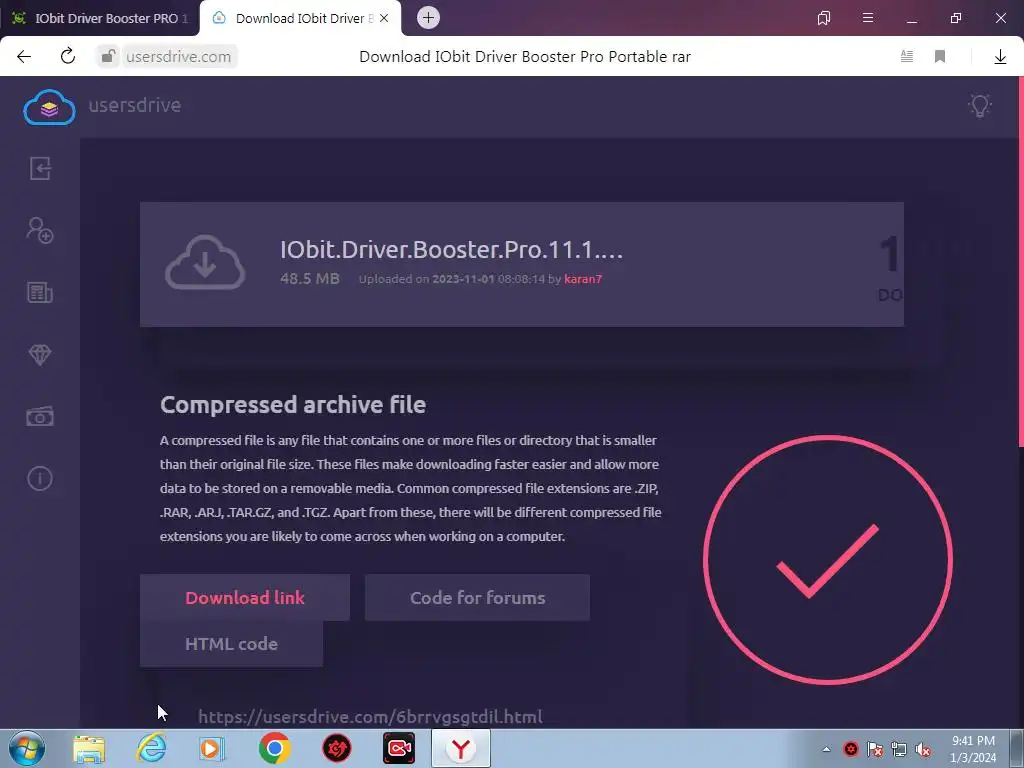Viewport: 1024px width, 768px height.
Task: Open the red gear Driver Booster taskbar icon
Action: coord(337,748)
